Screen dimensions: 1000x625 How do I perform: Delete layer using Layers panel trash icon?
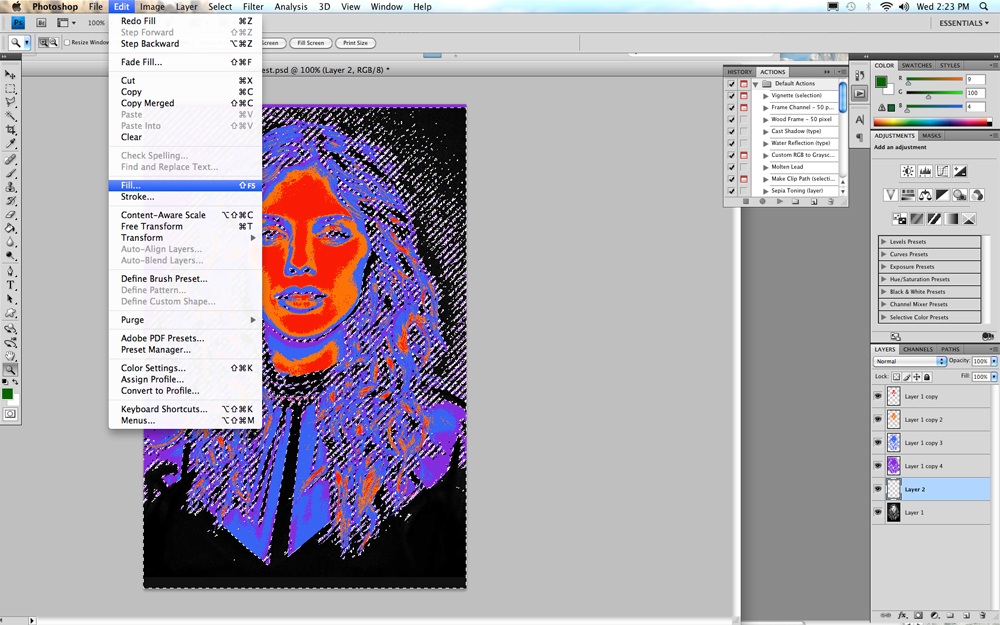983,615
